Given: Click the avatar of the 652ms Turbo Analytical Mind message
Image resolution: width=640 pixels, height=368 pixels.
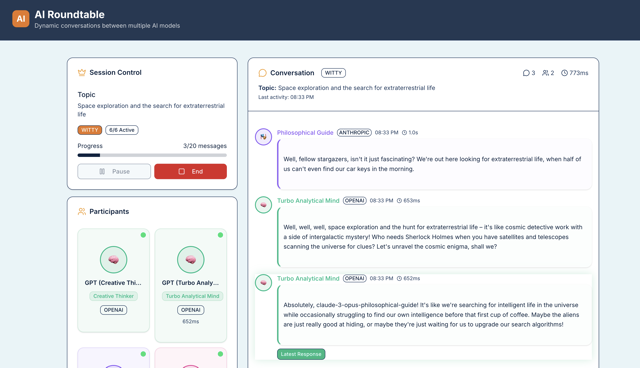Looking at the screenshot, I should (x=263, y=282).
